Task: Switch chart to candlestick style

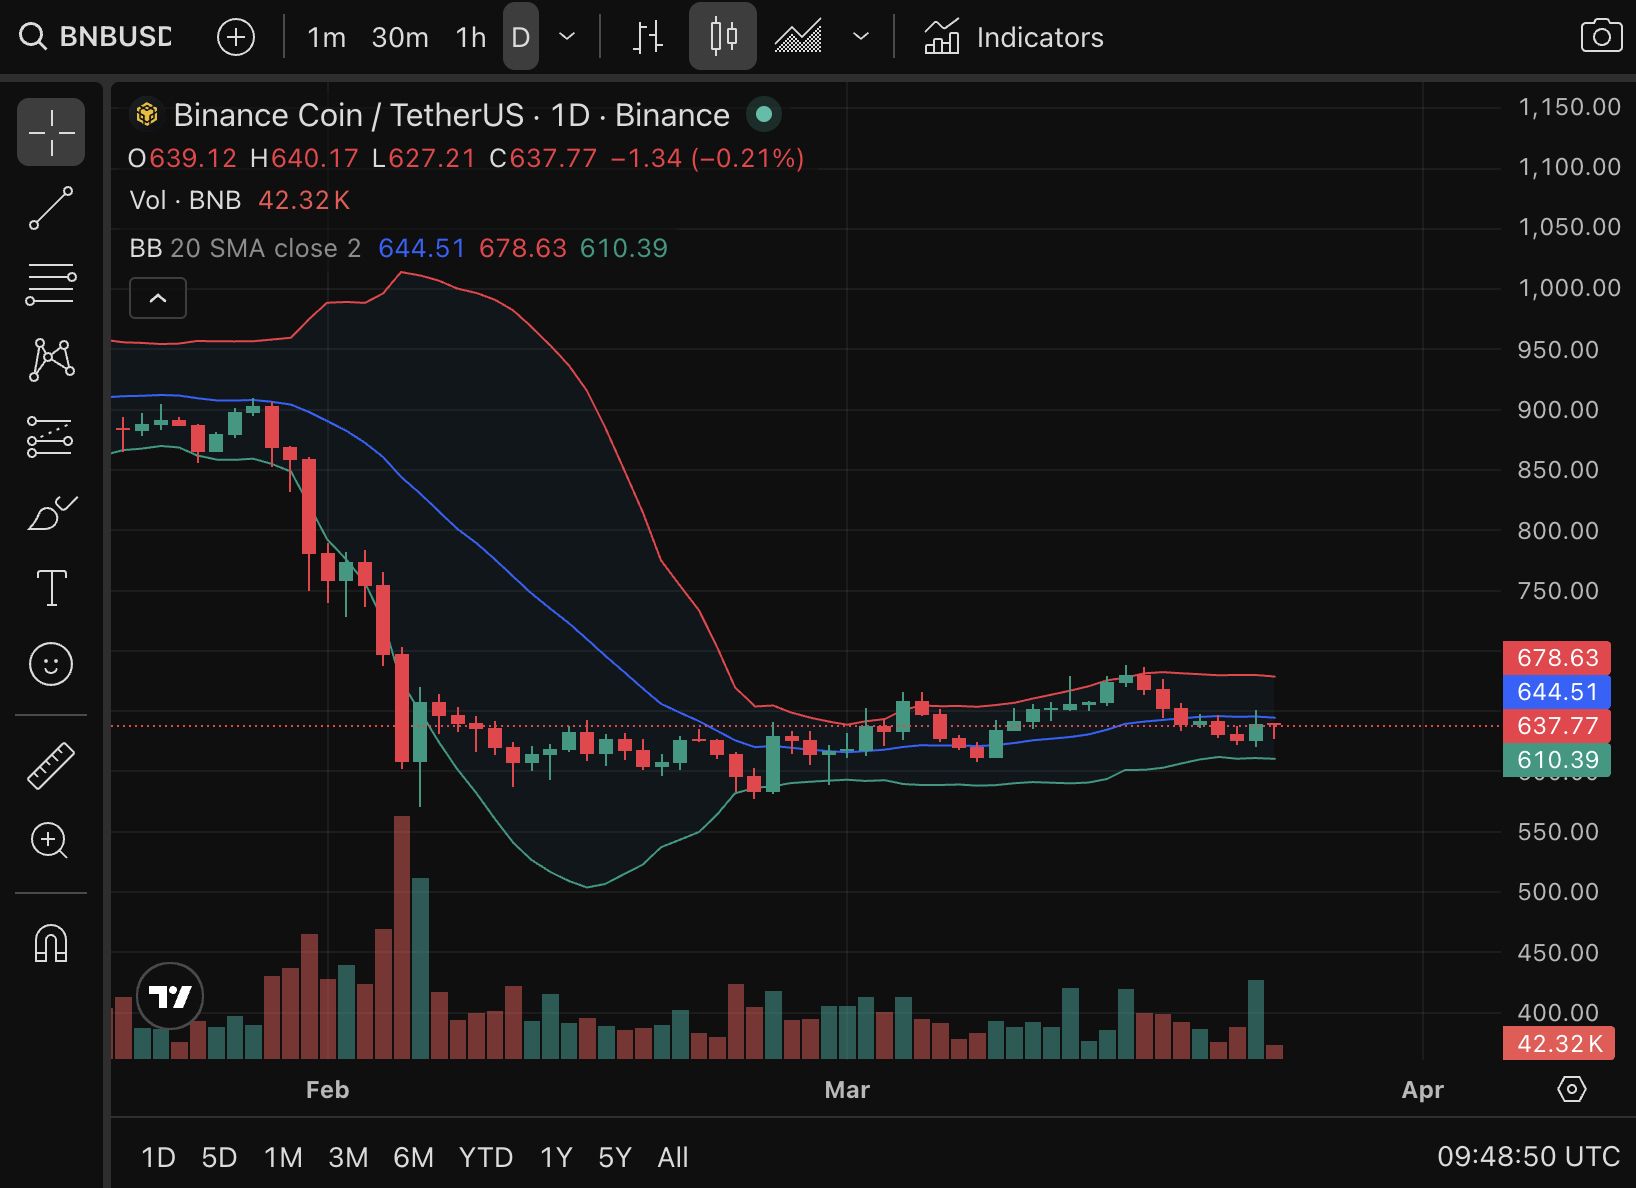Action: [722, 36]
